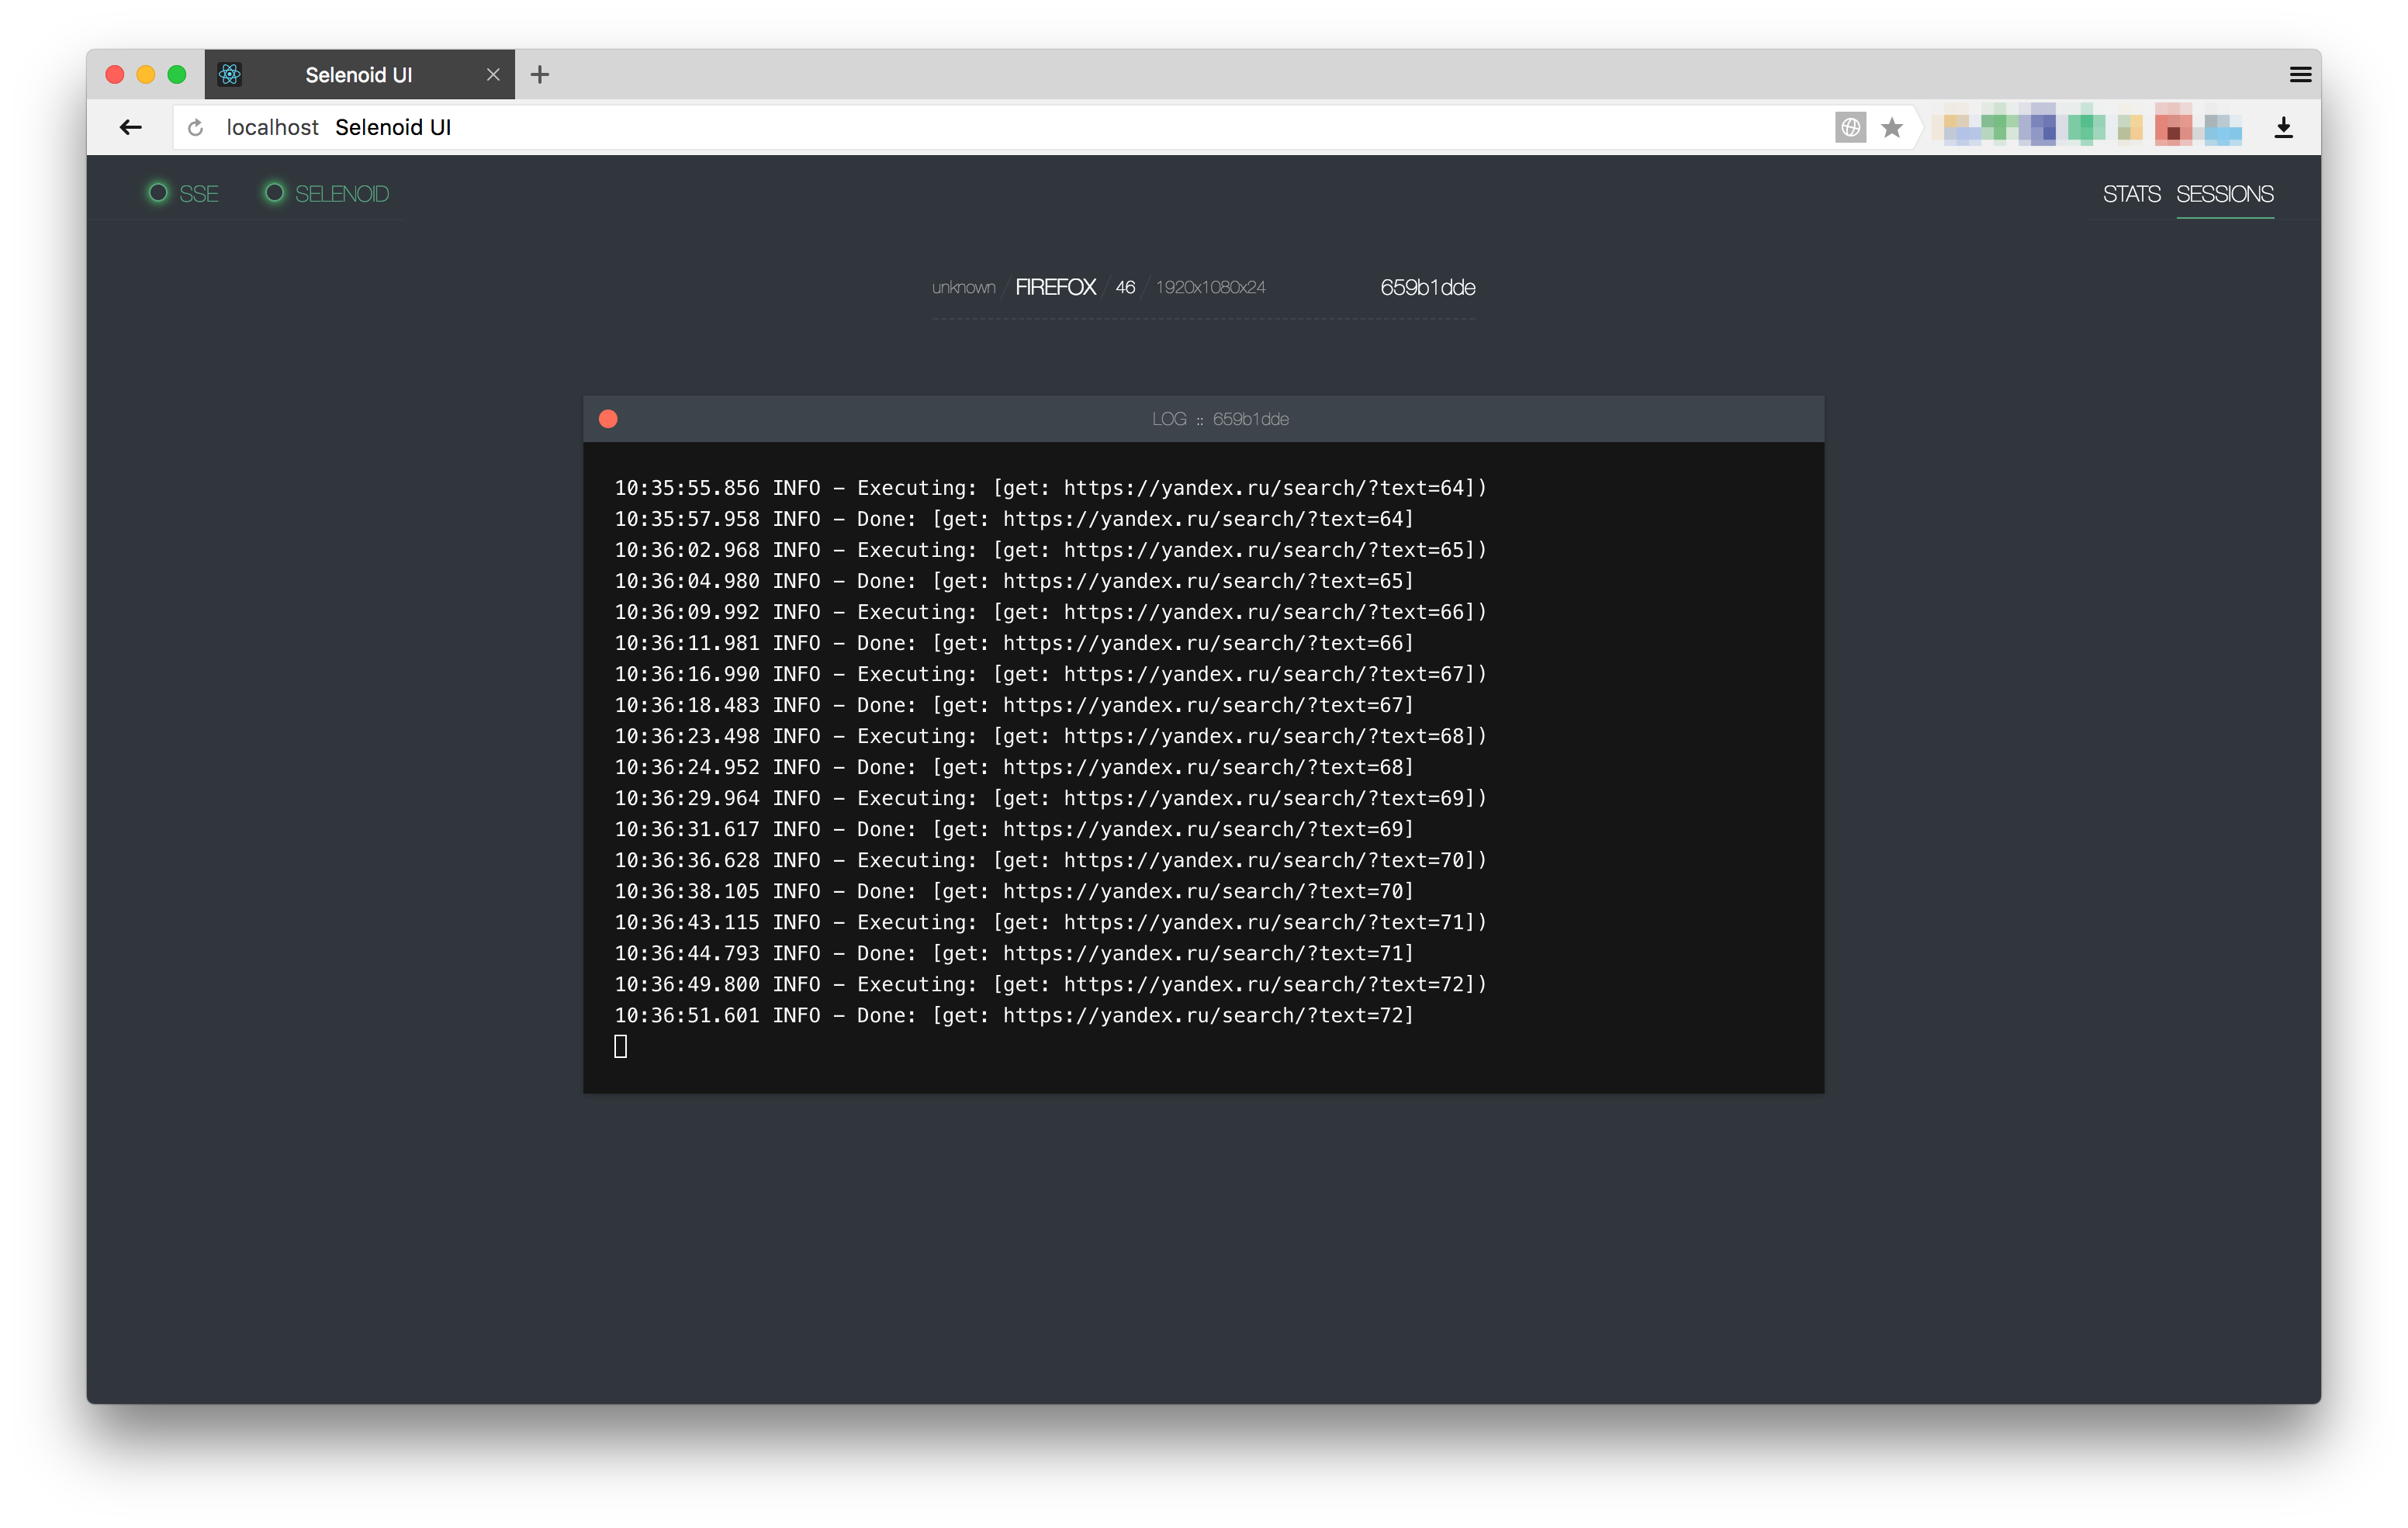Close the log with the red dot
This screenshot has width=2408, height=1528.
click(608, 419)
